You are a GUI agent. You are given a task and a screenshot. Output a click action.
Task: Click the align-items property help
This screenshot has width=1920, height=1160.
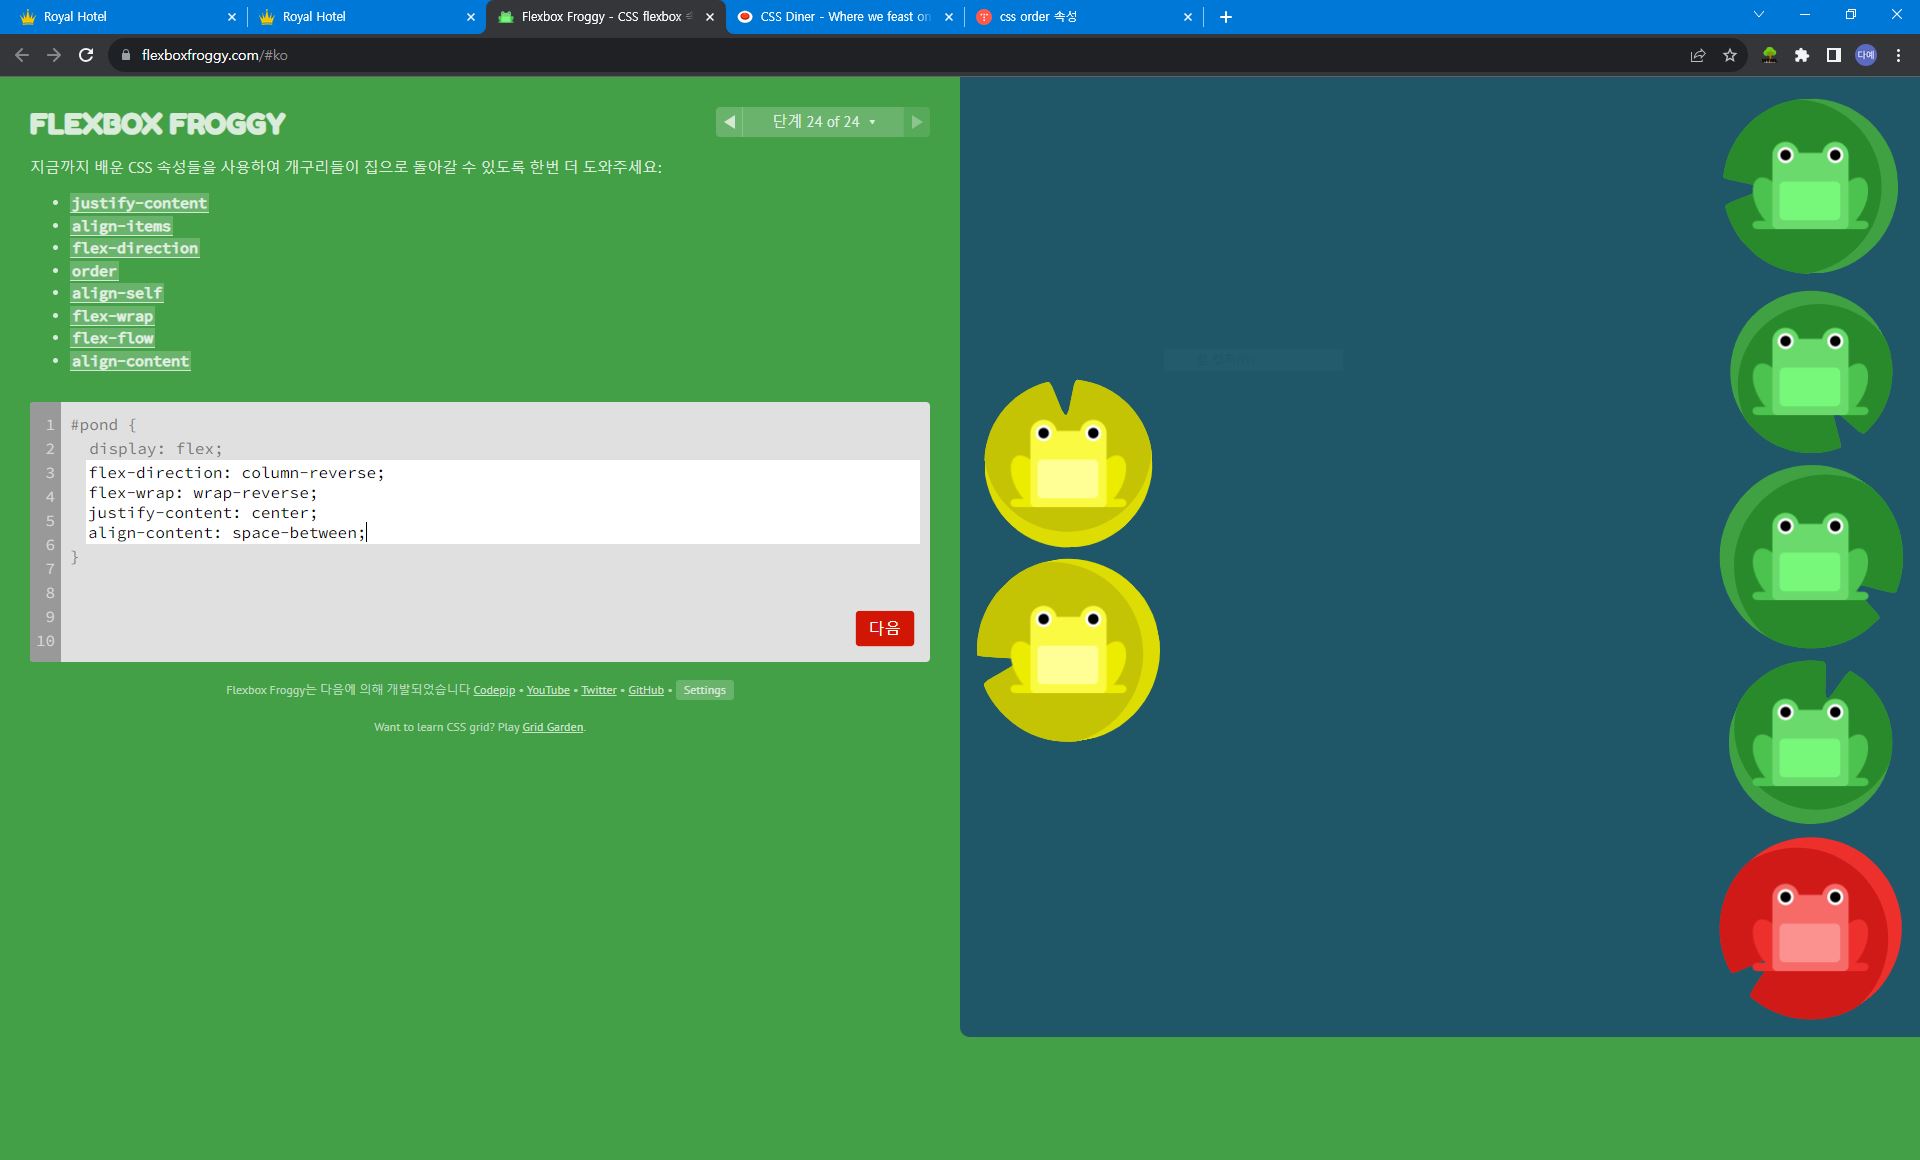[x=121, y=226]
